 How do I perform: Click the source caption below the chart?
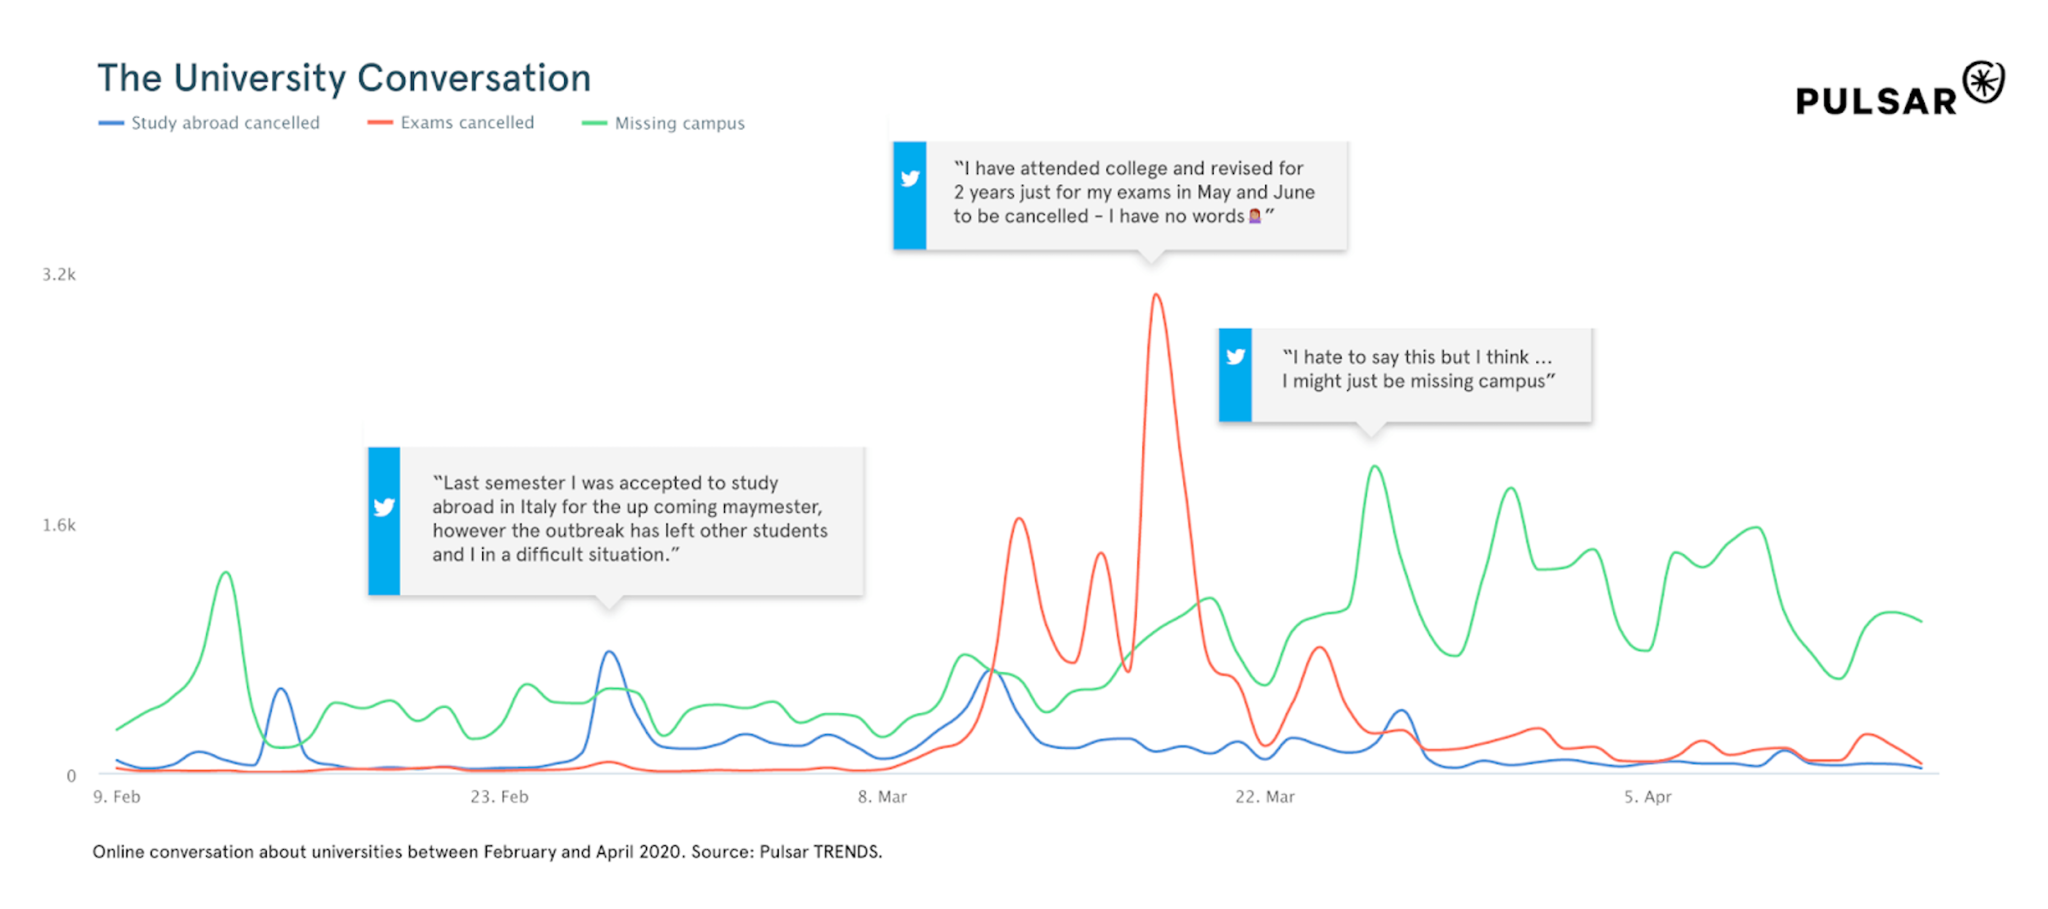coord(487,852)
